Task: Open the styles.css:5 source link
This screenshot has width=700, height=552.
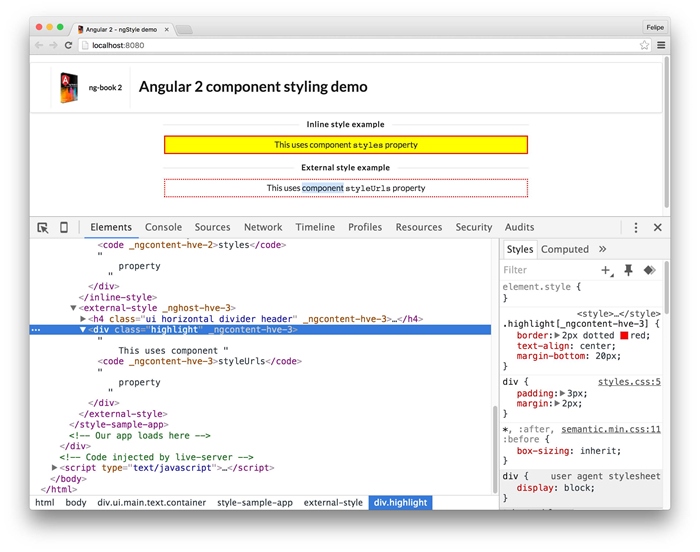Action: tap(629, 382)
